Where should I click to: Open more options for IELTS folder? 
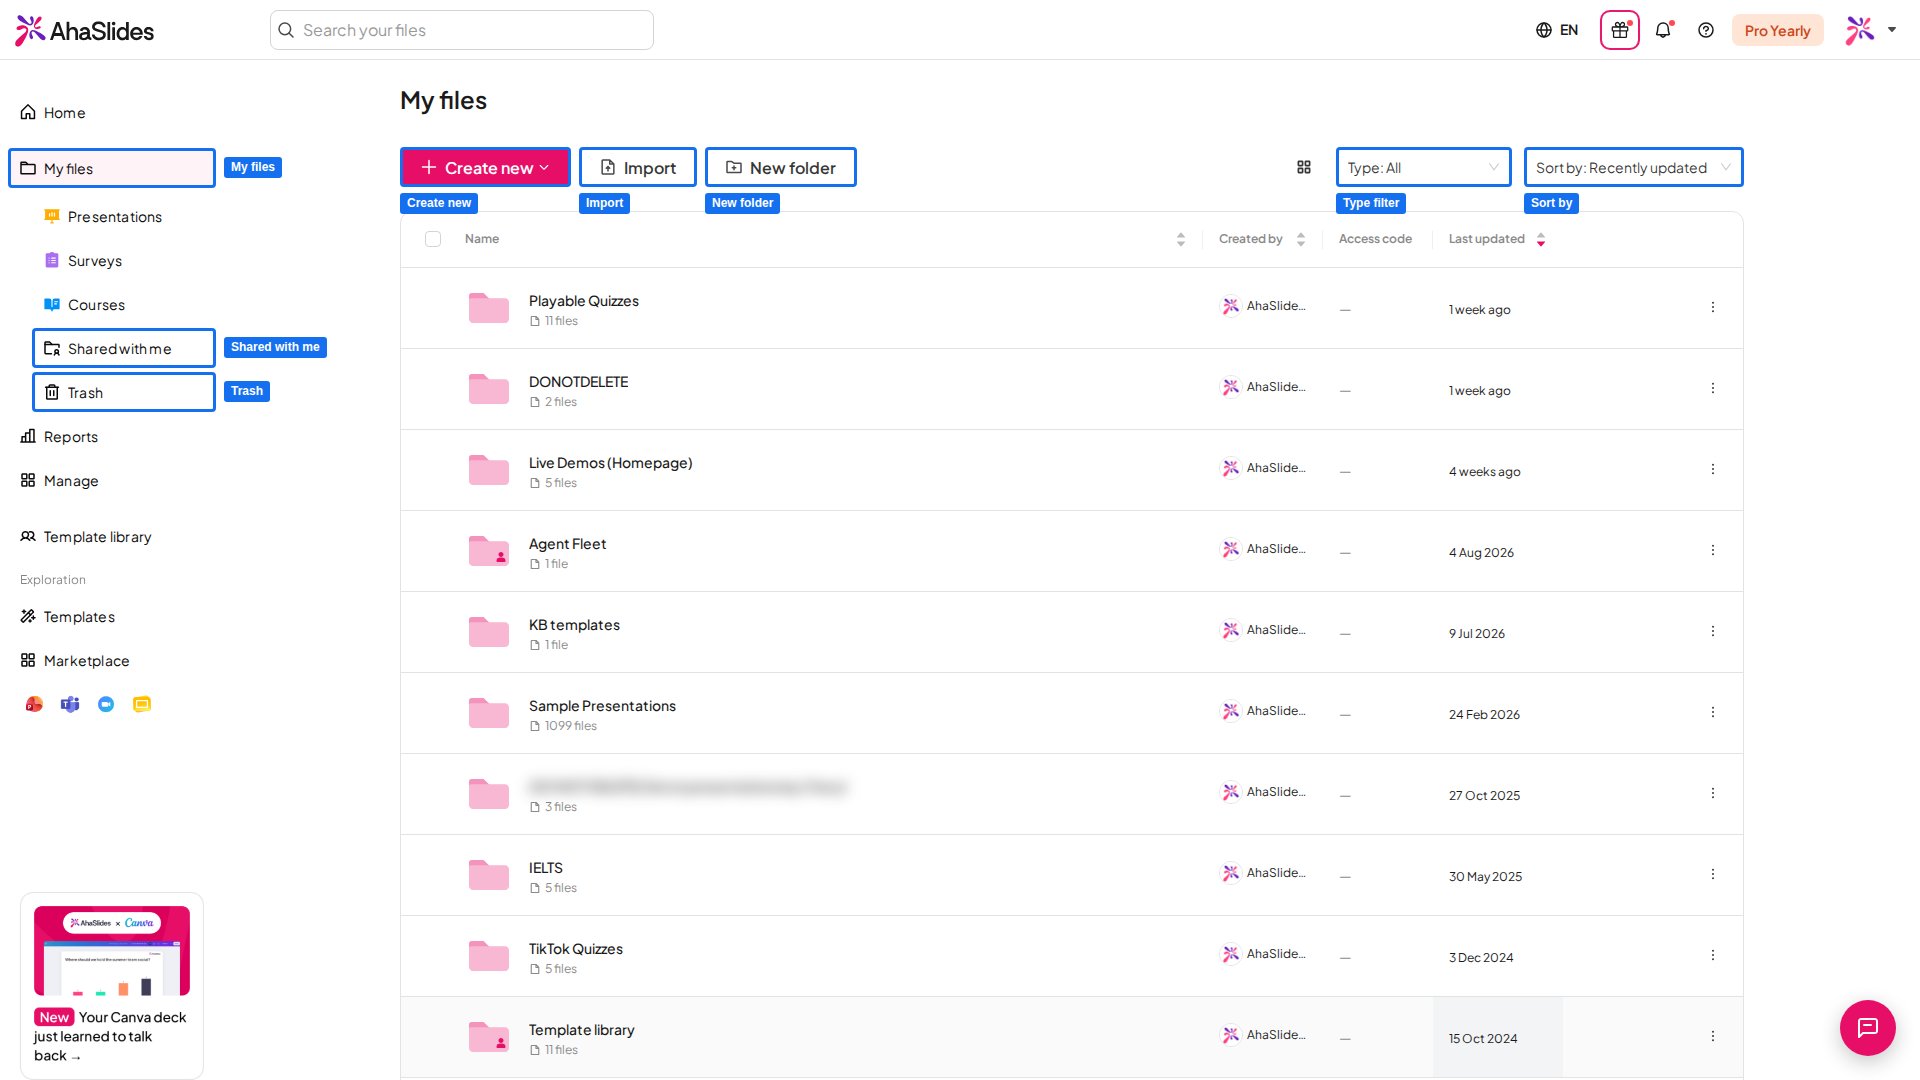(1712, 874)
